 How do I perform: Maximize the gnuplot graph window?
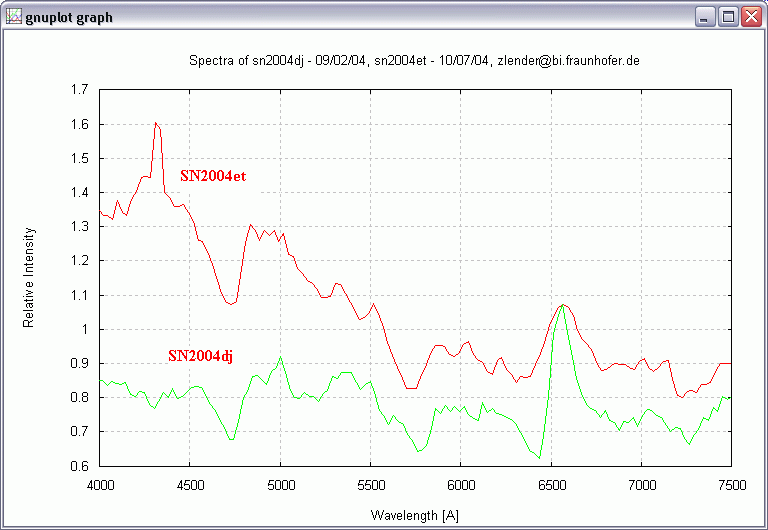pos(729,17)
